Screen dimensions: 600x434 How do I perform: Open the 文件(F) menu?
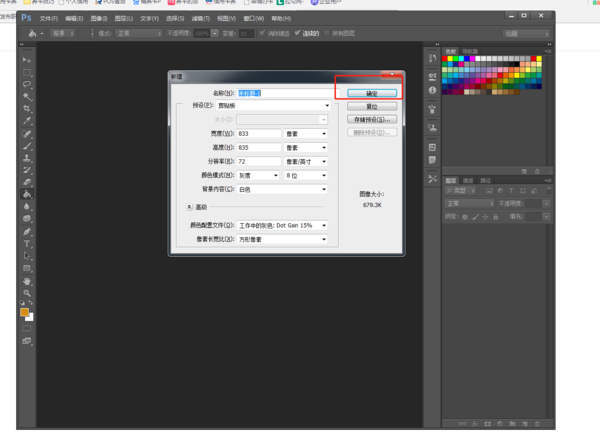click(x=49, y=18)
